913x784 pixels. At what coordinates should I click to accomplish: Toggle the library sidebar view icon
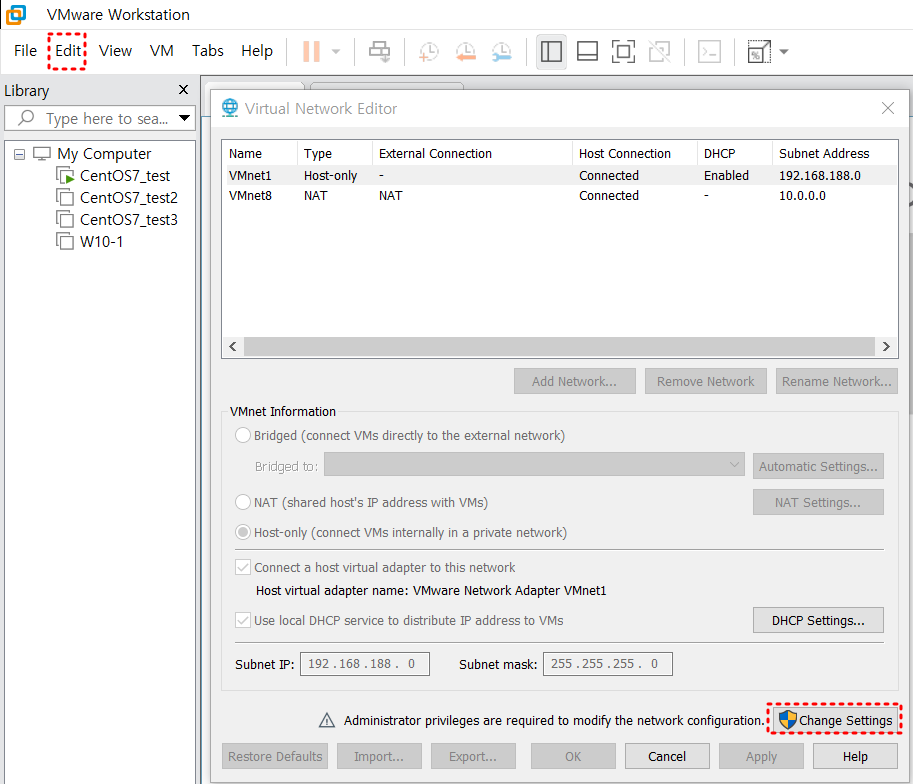[x=551, y=51]
